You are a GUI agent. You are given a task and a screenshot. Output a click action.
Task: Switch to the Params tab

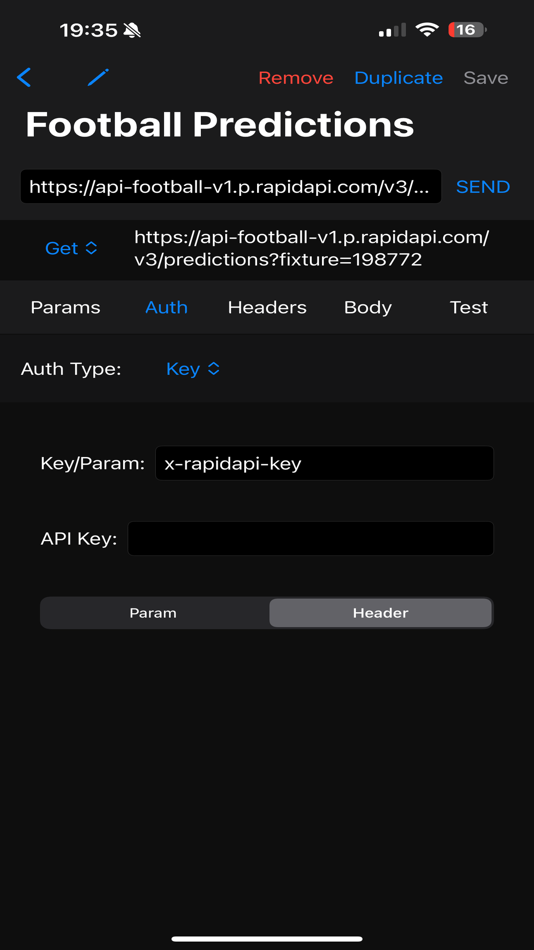65,307
